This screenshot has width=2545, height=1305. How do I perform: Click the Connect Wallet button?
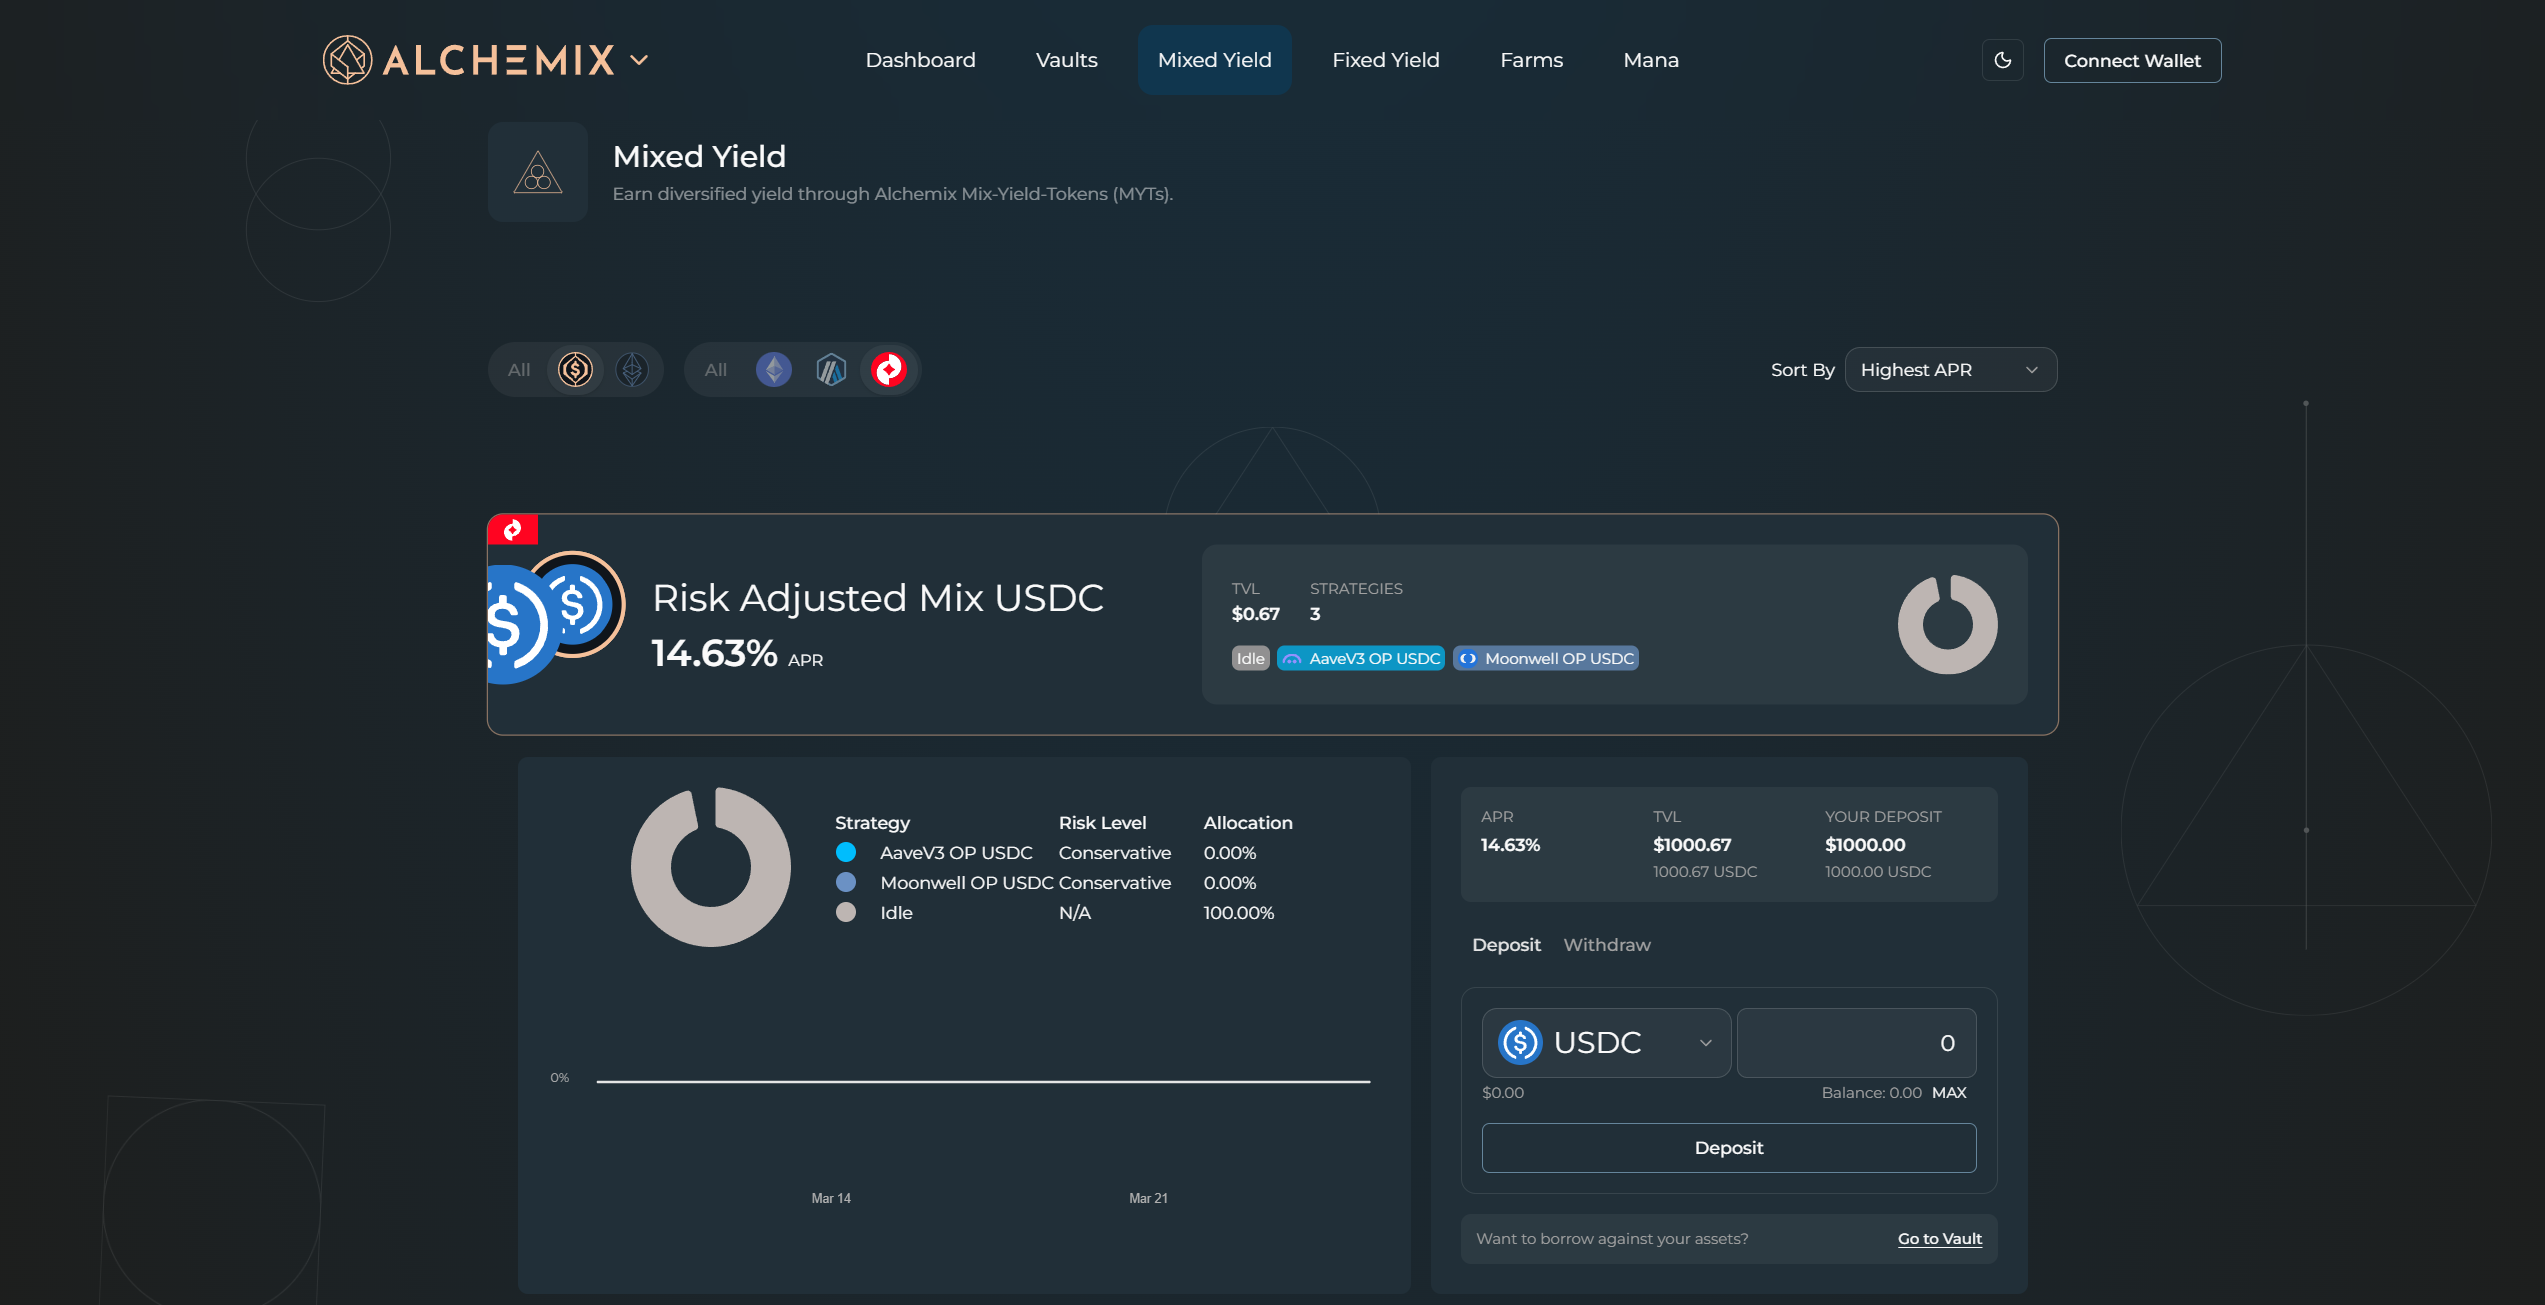coord(2131,61)
